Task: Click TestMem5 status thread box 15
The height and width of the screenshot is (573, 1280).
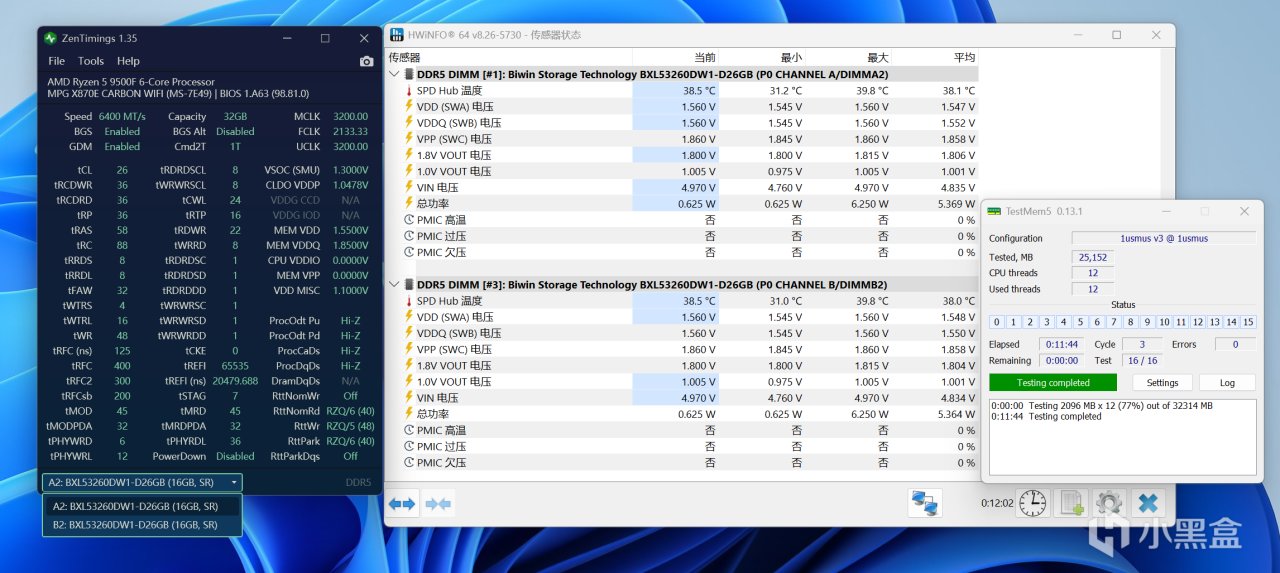Action: click(1248, 322)
